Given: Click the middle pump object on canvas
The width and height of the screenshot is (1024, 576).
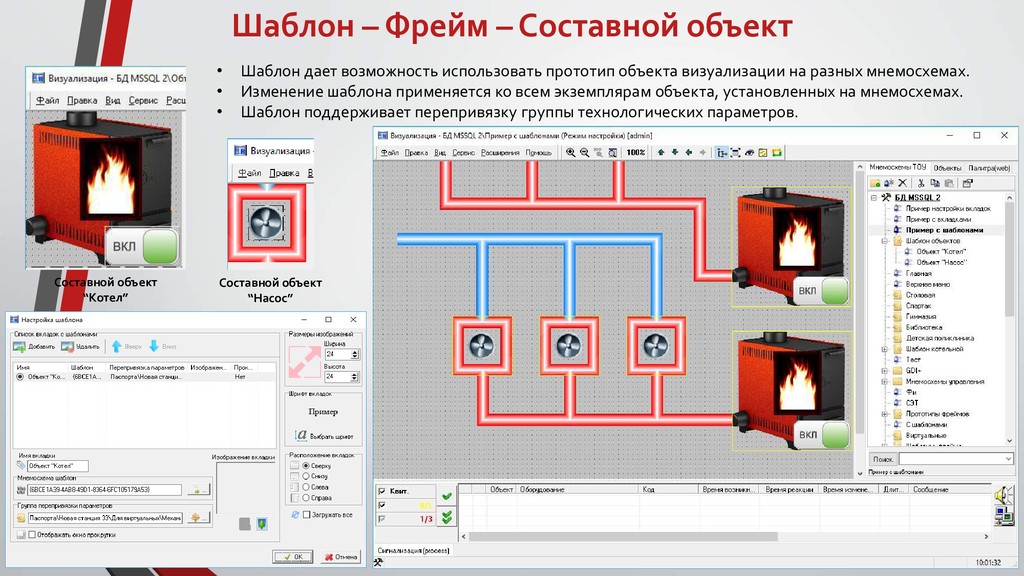Looking at the screenshot, I should 569,345.
